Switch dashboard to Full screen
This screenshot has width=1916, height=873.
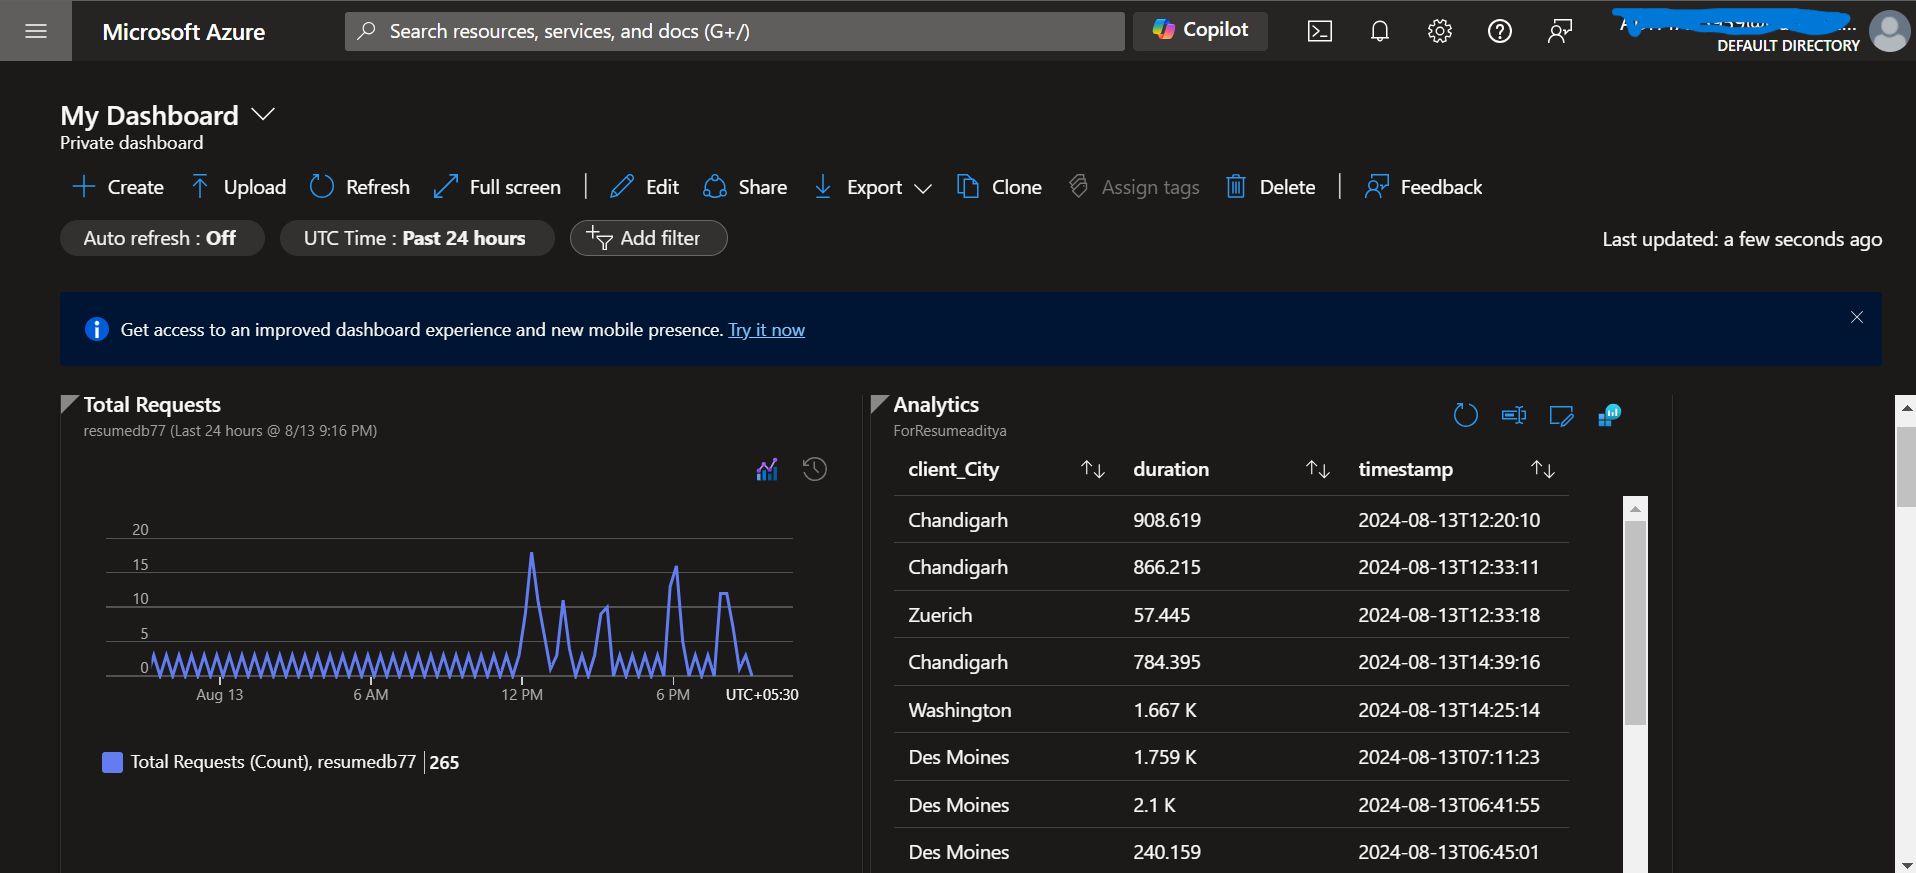[x=497, y=187]
